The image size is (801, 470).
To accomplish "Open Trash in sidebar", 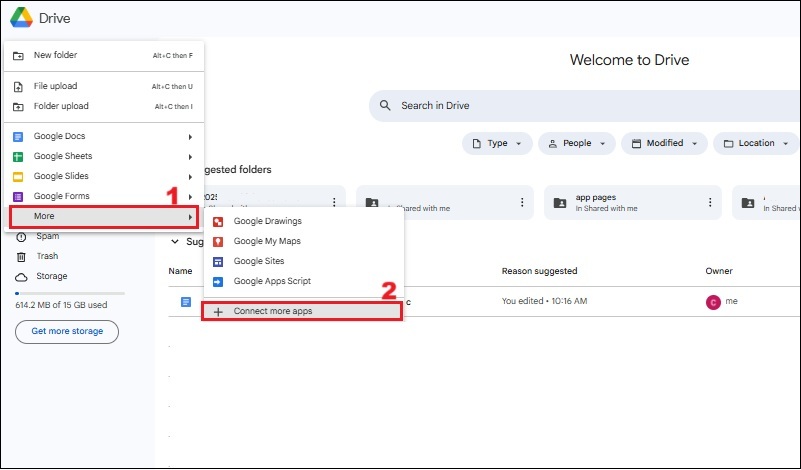I will 47,256.
